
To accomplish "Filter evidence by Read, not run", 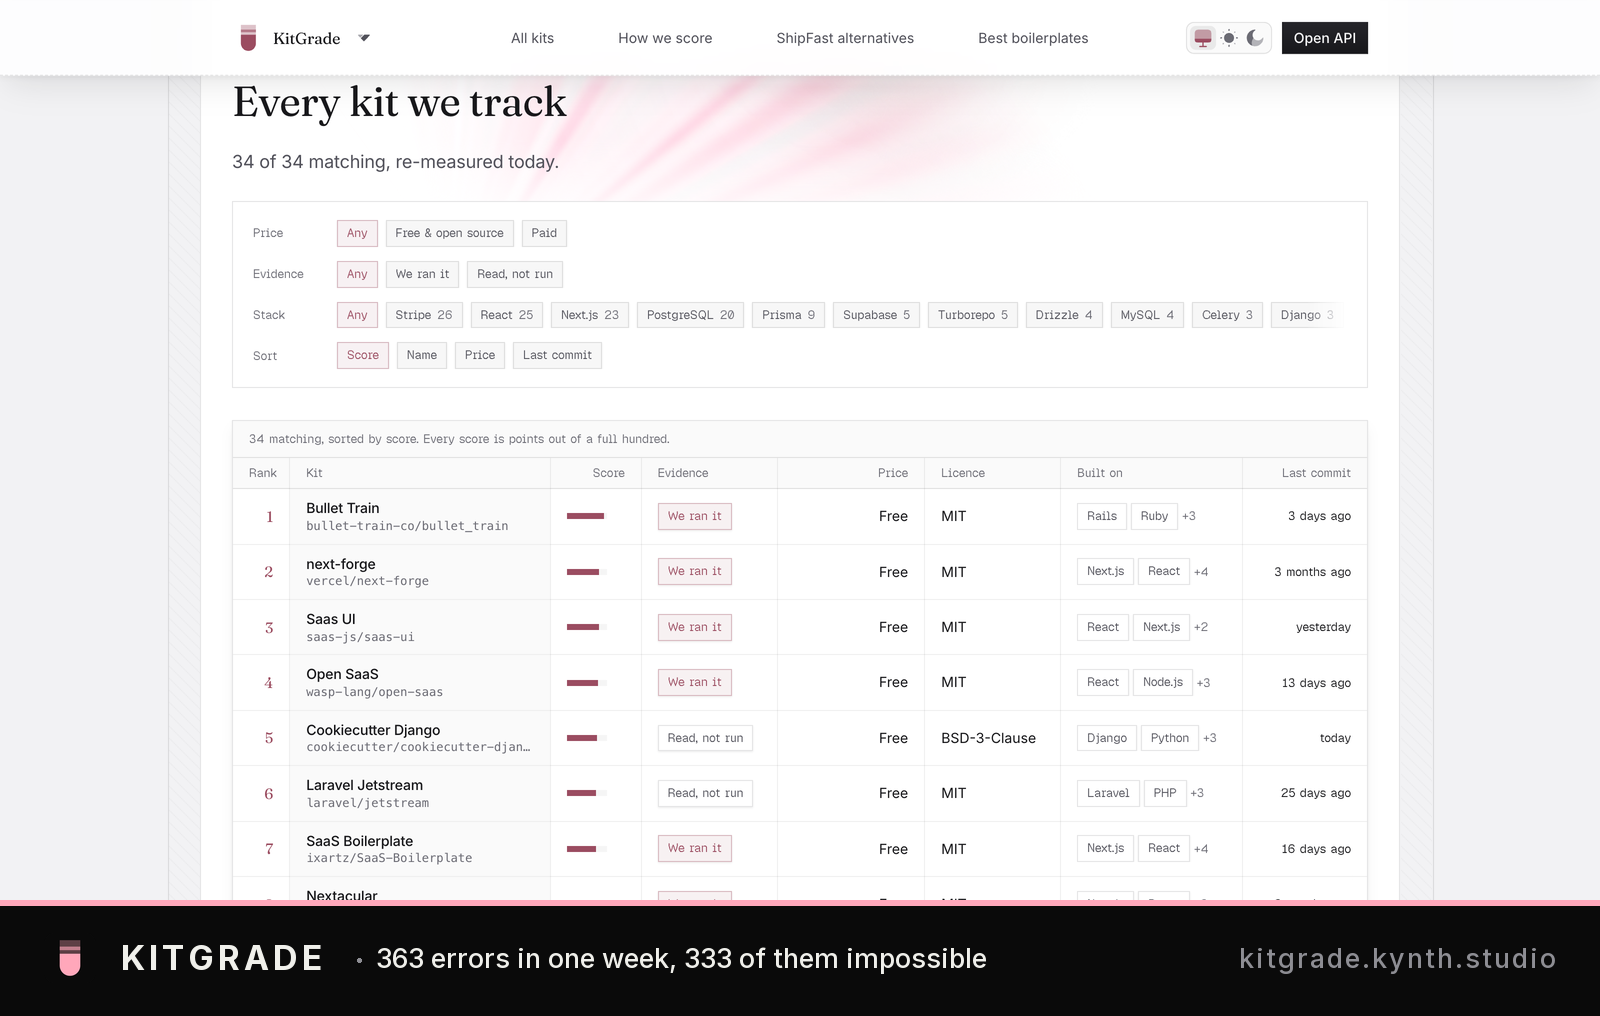I will coord(515,274).
